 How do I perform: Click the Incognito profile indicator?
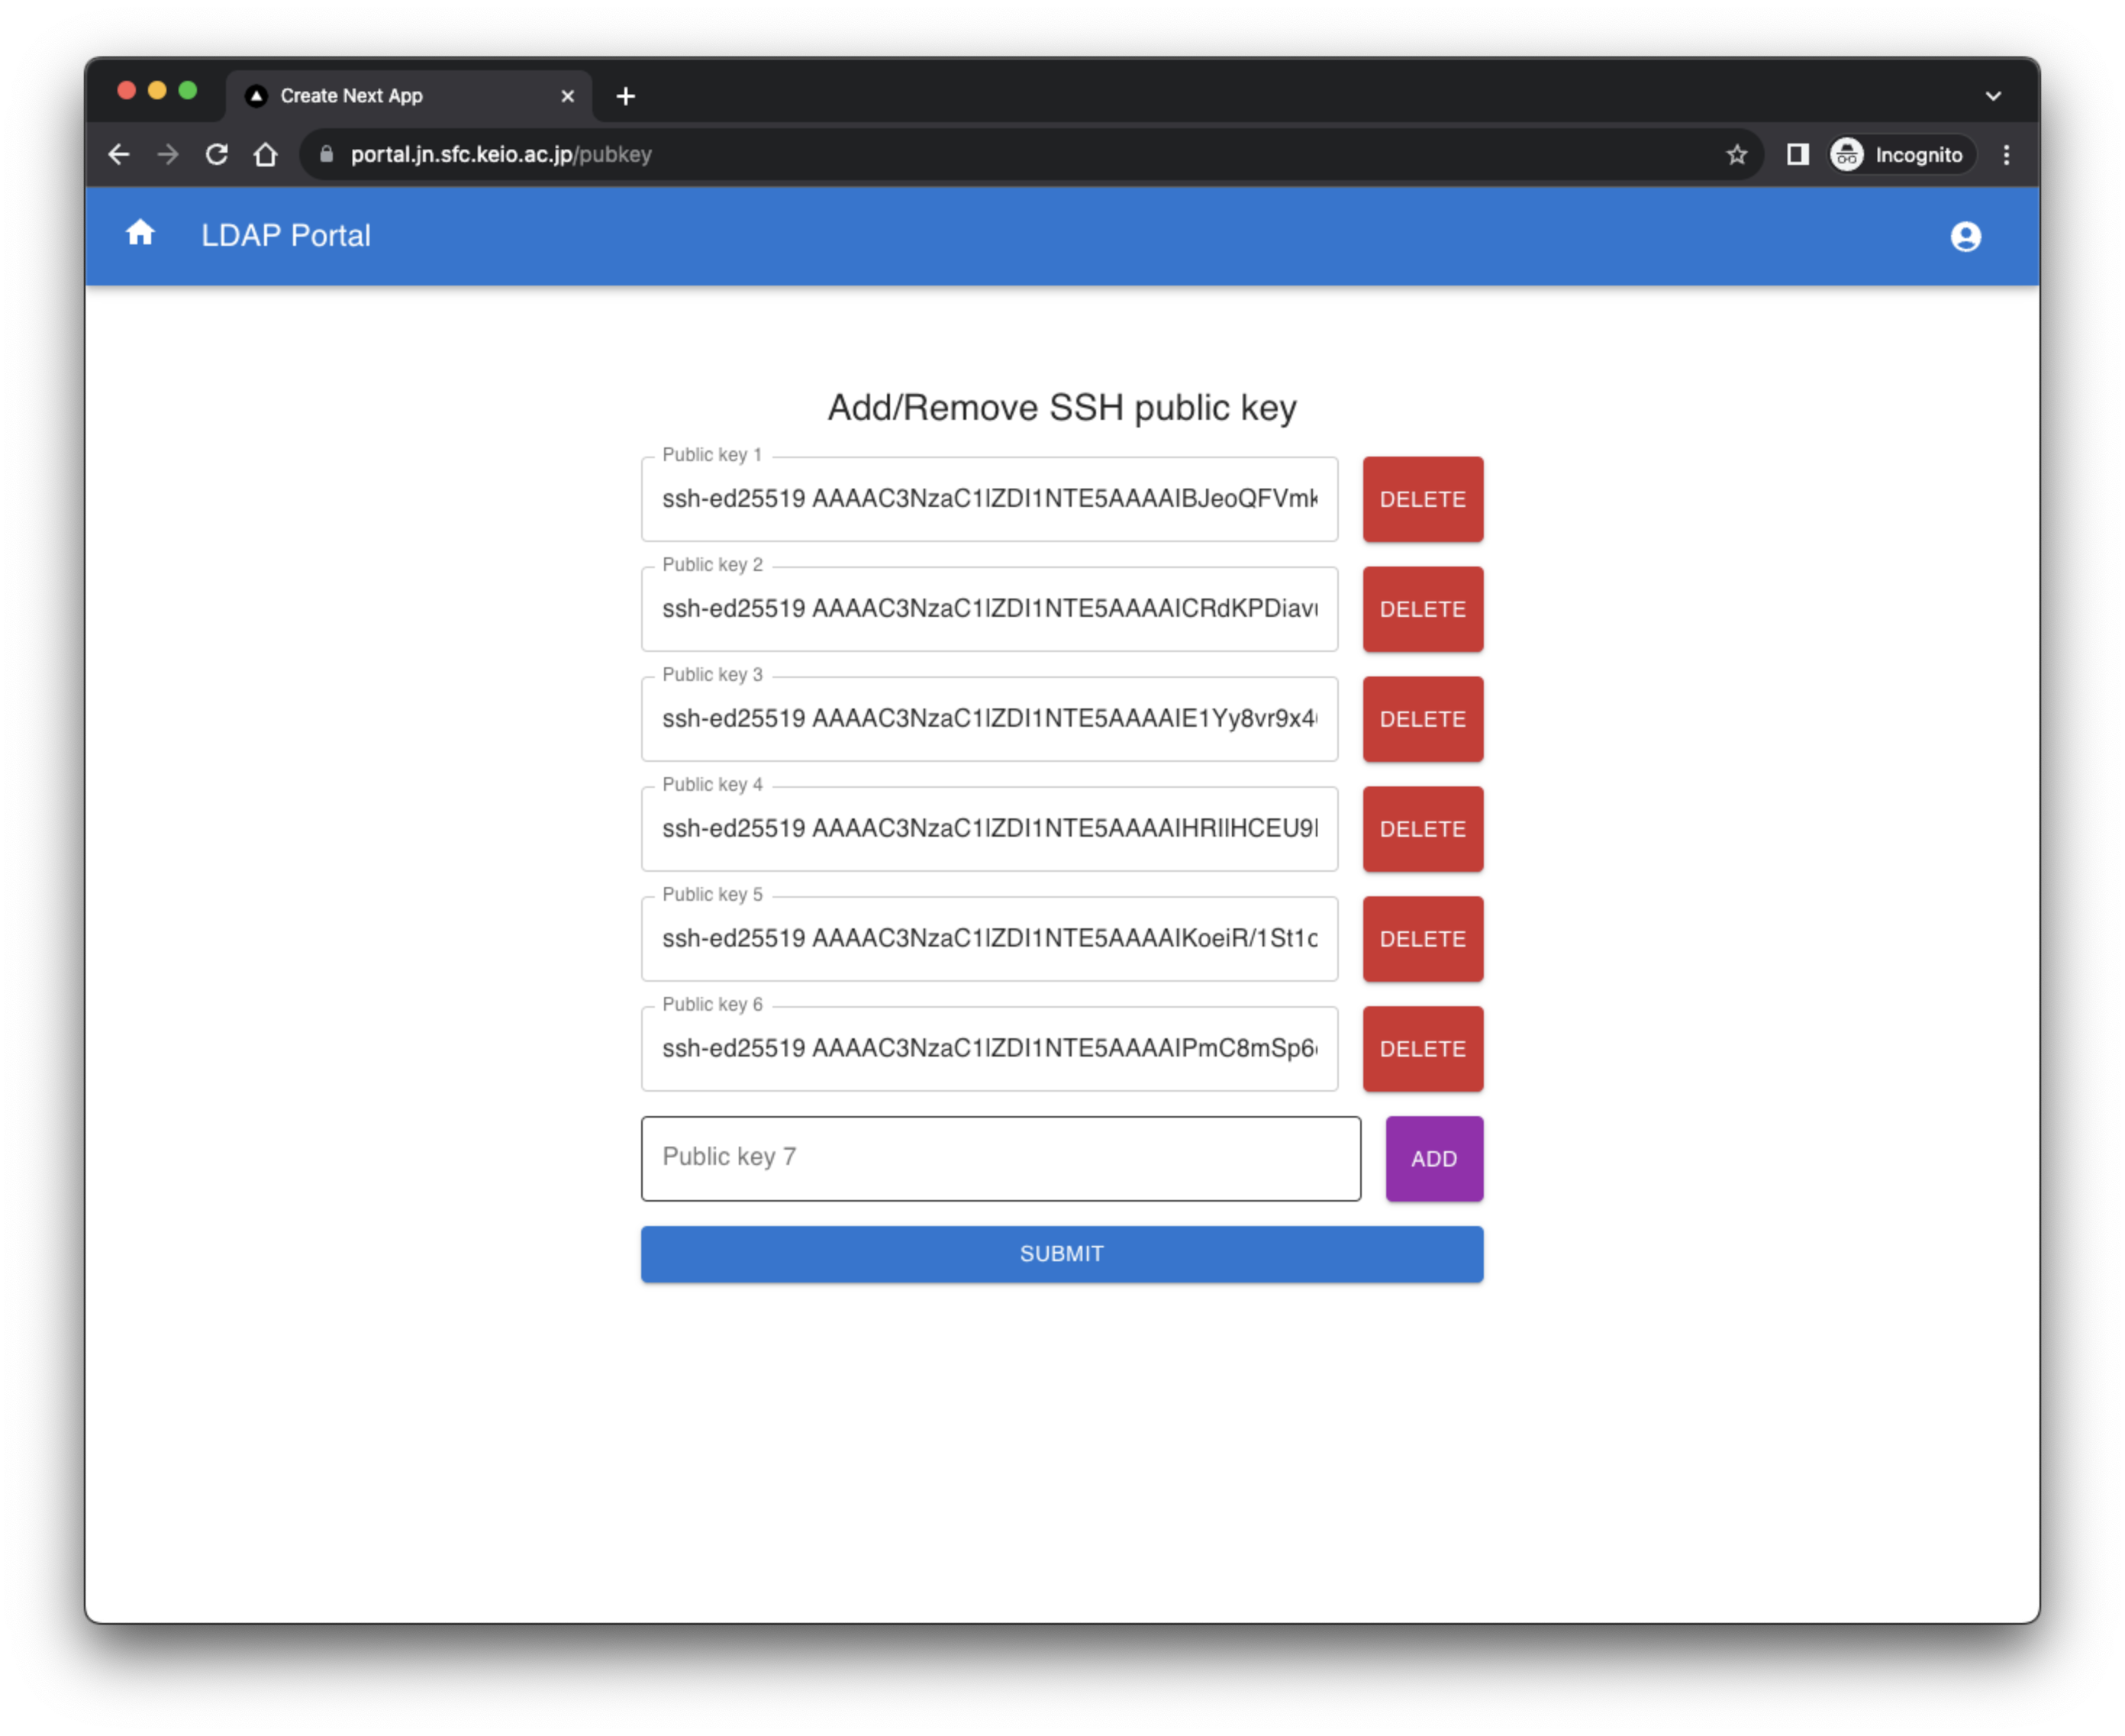[x=1901, y=155]
